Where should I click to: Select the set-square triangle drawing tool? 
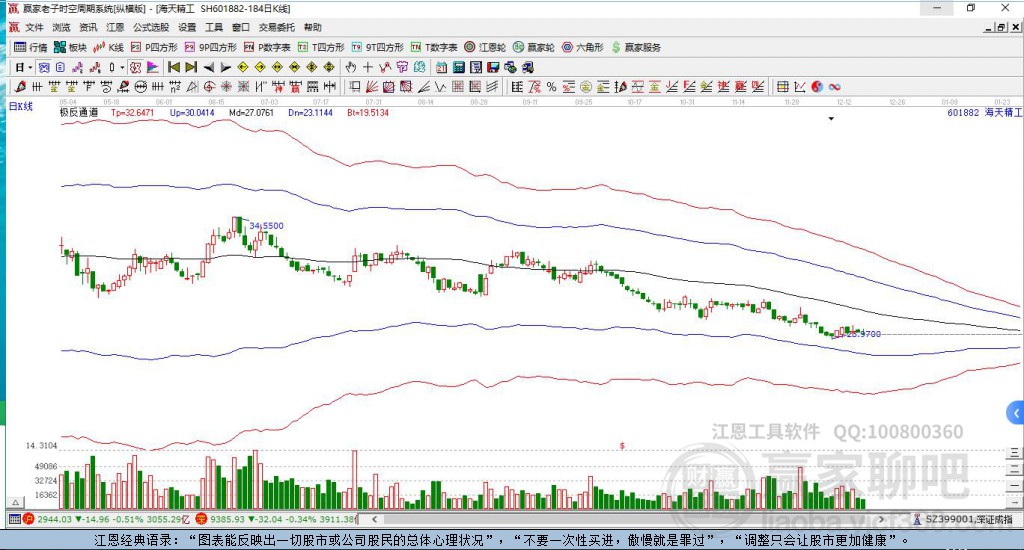point(192,87)
